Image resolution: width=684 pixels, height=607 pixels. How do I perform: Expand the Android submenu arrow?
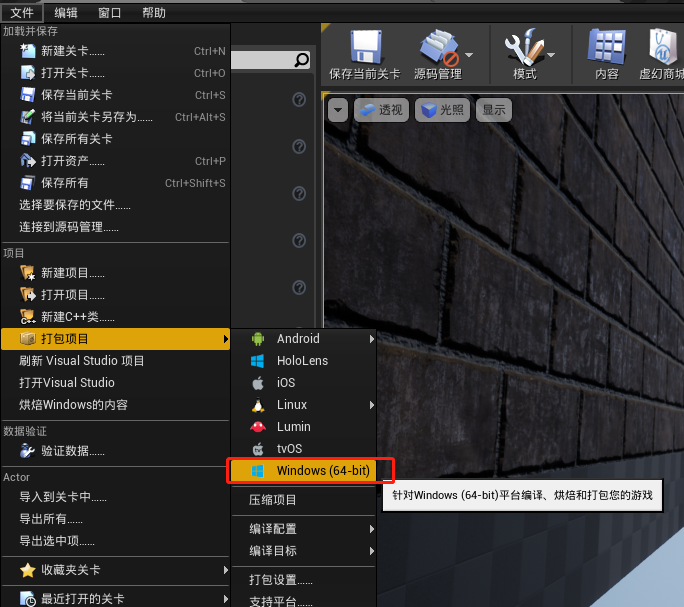(x=372, y=339)
